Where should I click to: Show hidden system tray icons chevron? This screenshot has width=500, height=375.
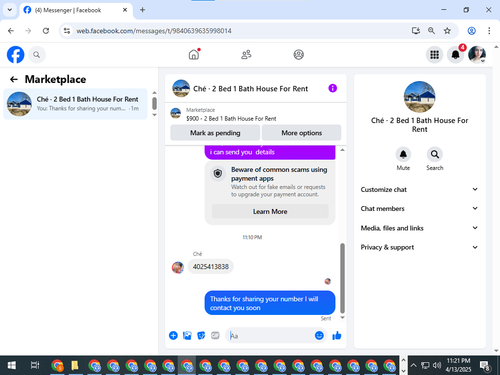[x=413, y=365]
